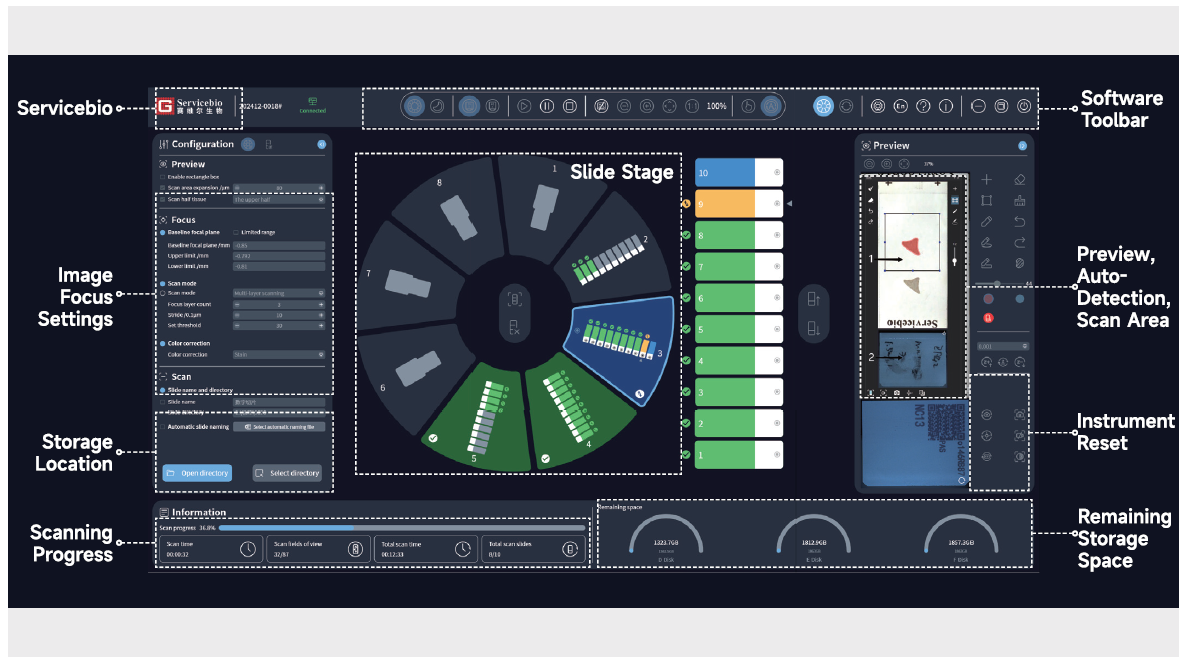1186x665 pixels.
Task: Expand the Scan mode dropdown
Action: [278, 292]
